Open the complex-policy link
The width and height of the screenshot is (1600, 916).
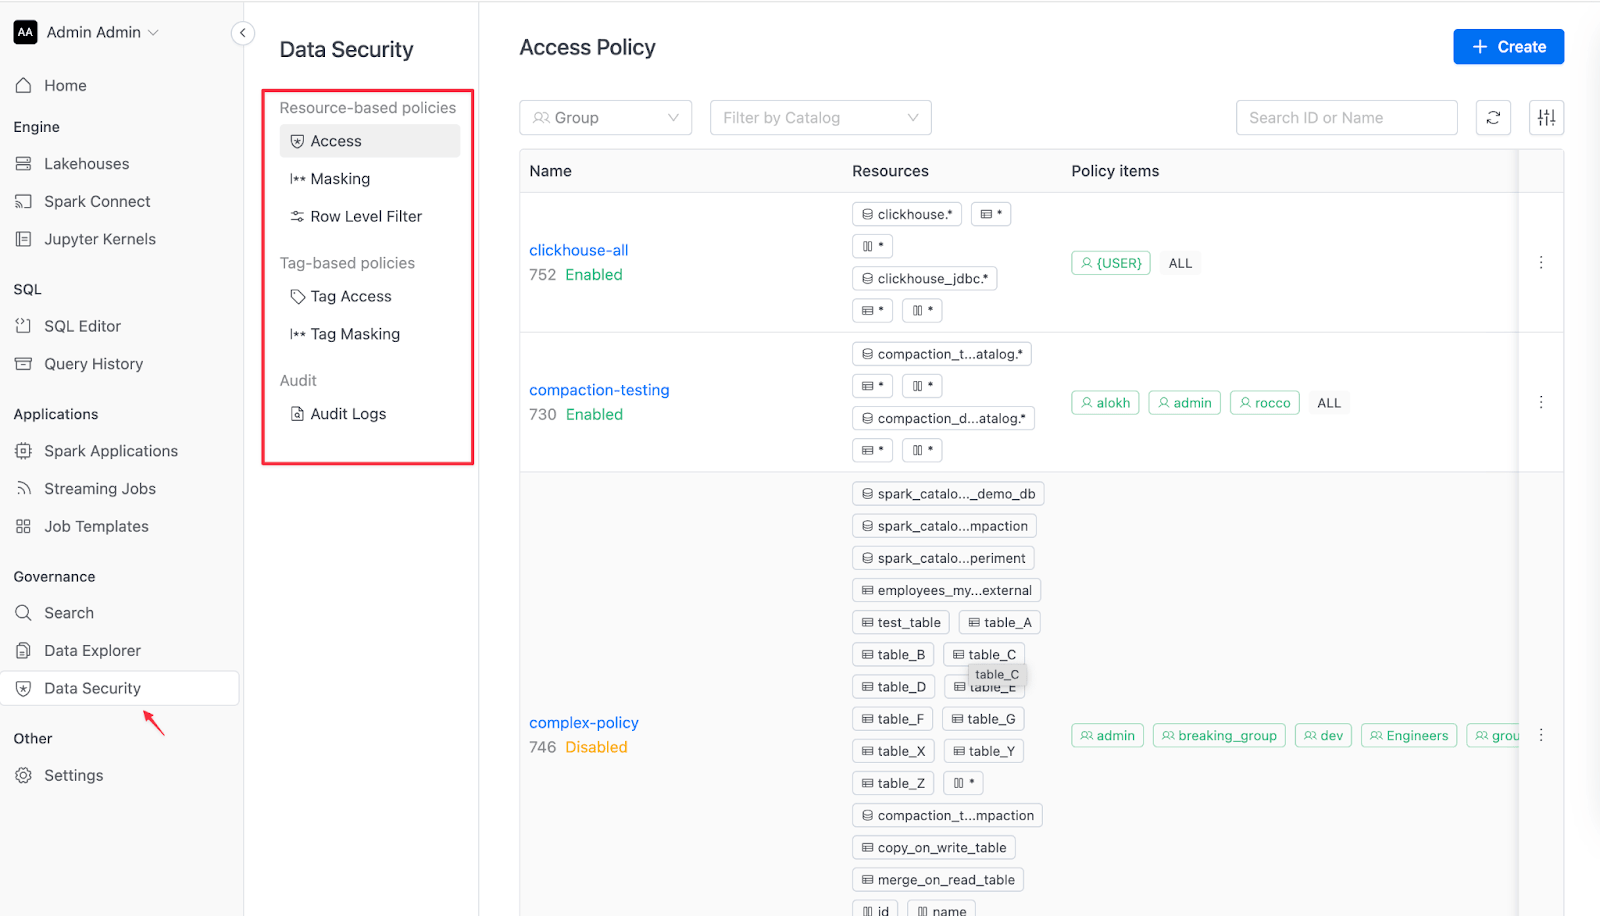pyautogui.click(x=584, y=722)
